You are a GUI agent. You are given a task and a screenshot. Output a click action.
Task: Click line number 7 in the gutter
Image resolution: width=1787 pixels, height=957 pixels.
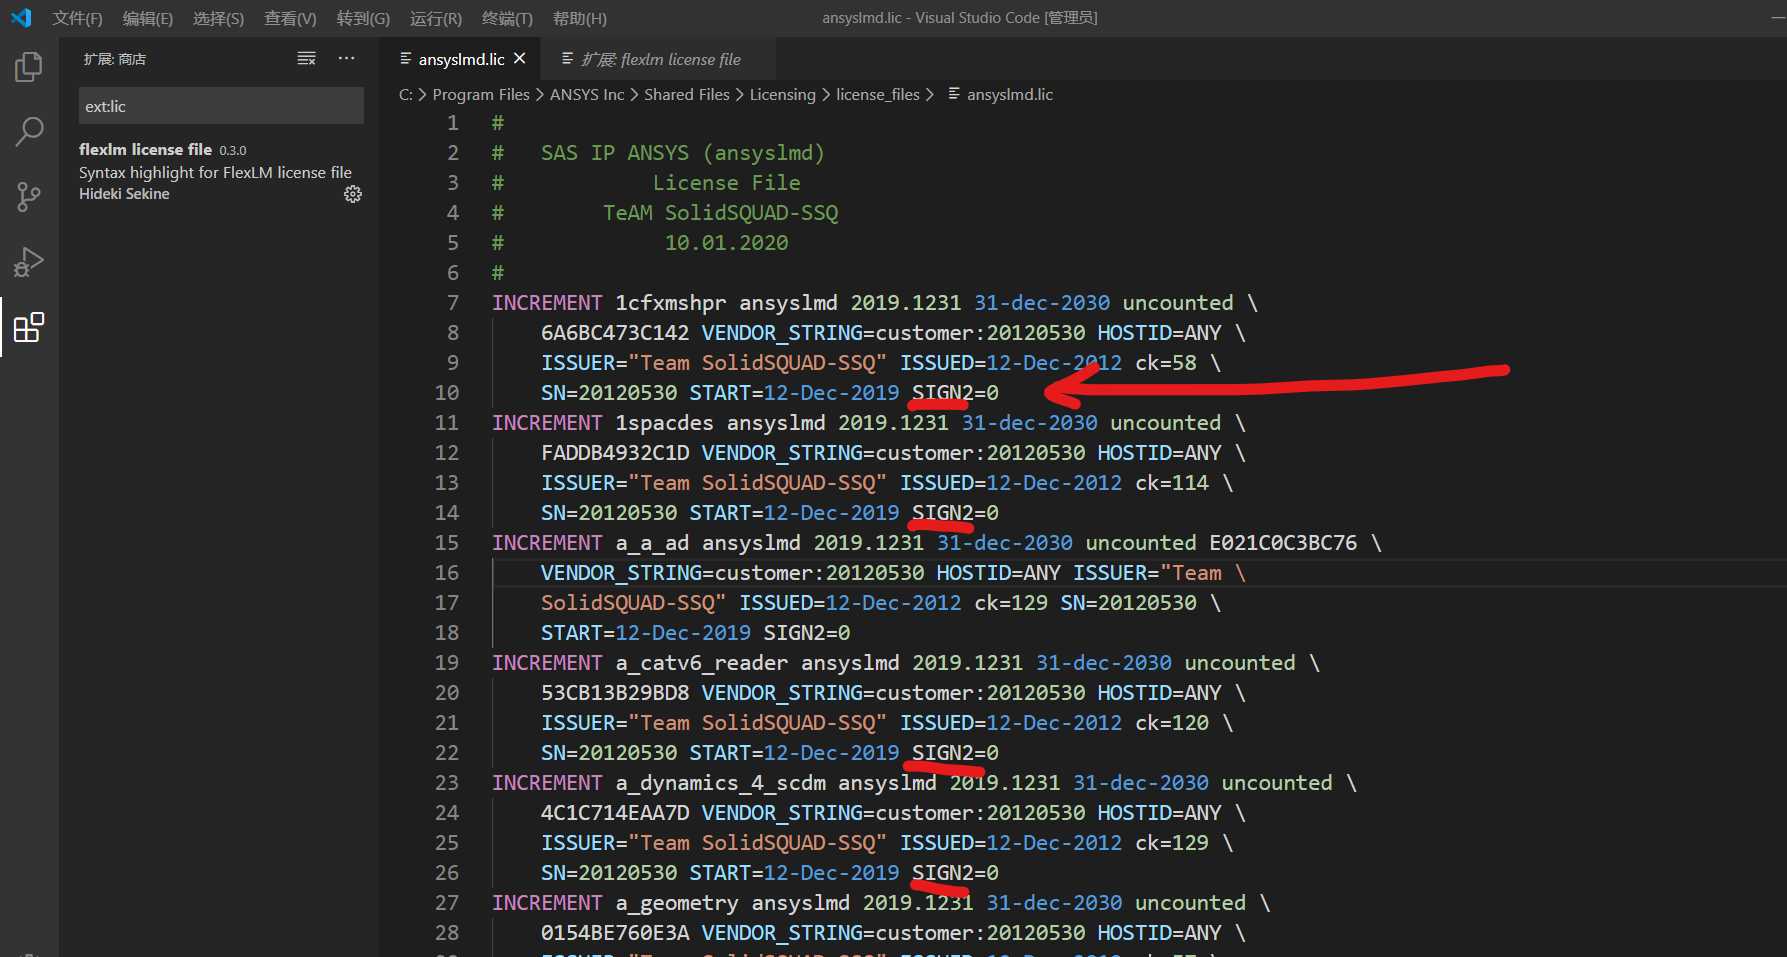coord(453,303)
